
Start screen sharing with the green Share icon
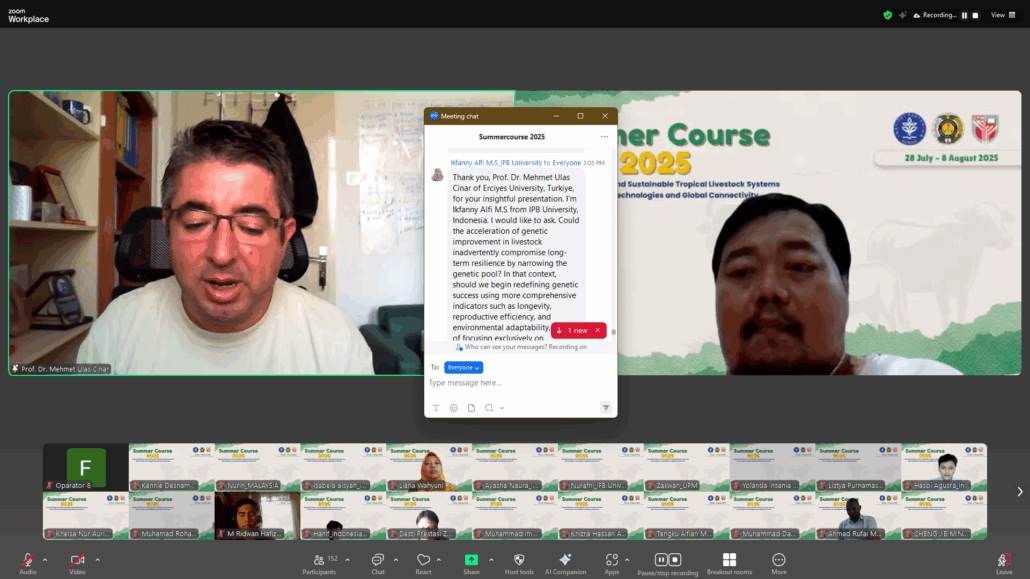(x=471, y=560)
